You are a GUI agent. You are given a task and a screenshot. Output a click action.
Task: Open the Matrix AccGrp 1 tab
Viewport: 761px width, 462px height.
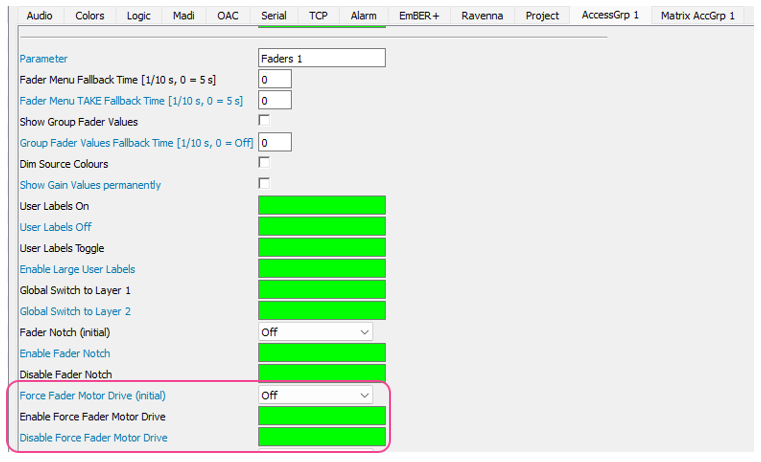point(697,16)
